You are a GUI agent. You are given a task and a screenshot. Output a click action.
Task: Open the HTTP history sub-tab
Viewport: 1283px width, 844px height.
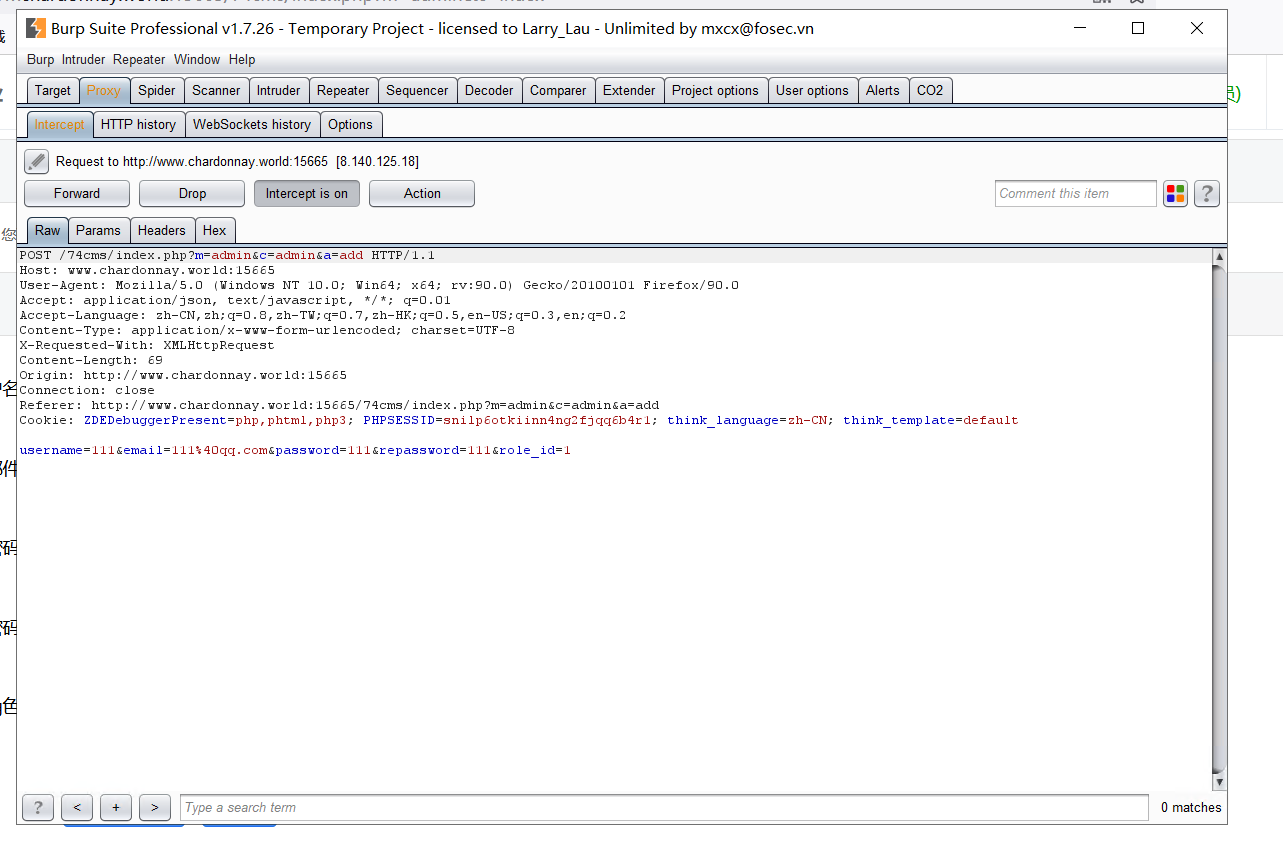point(138,124)
